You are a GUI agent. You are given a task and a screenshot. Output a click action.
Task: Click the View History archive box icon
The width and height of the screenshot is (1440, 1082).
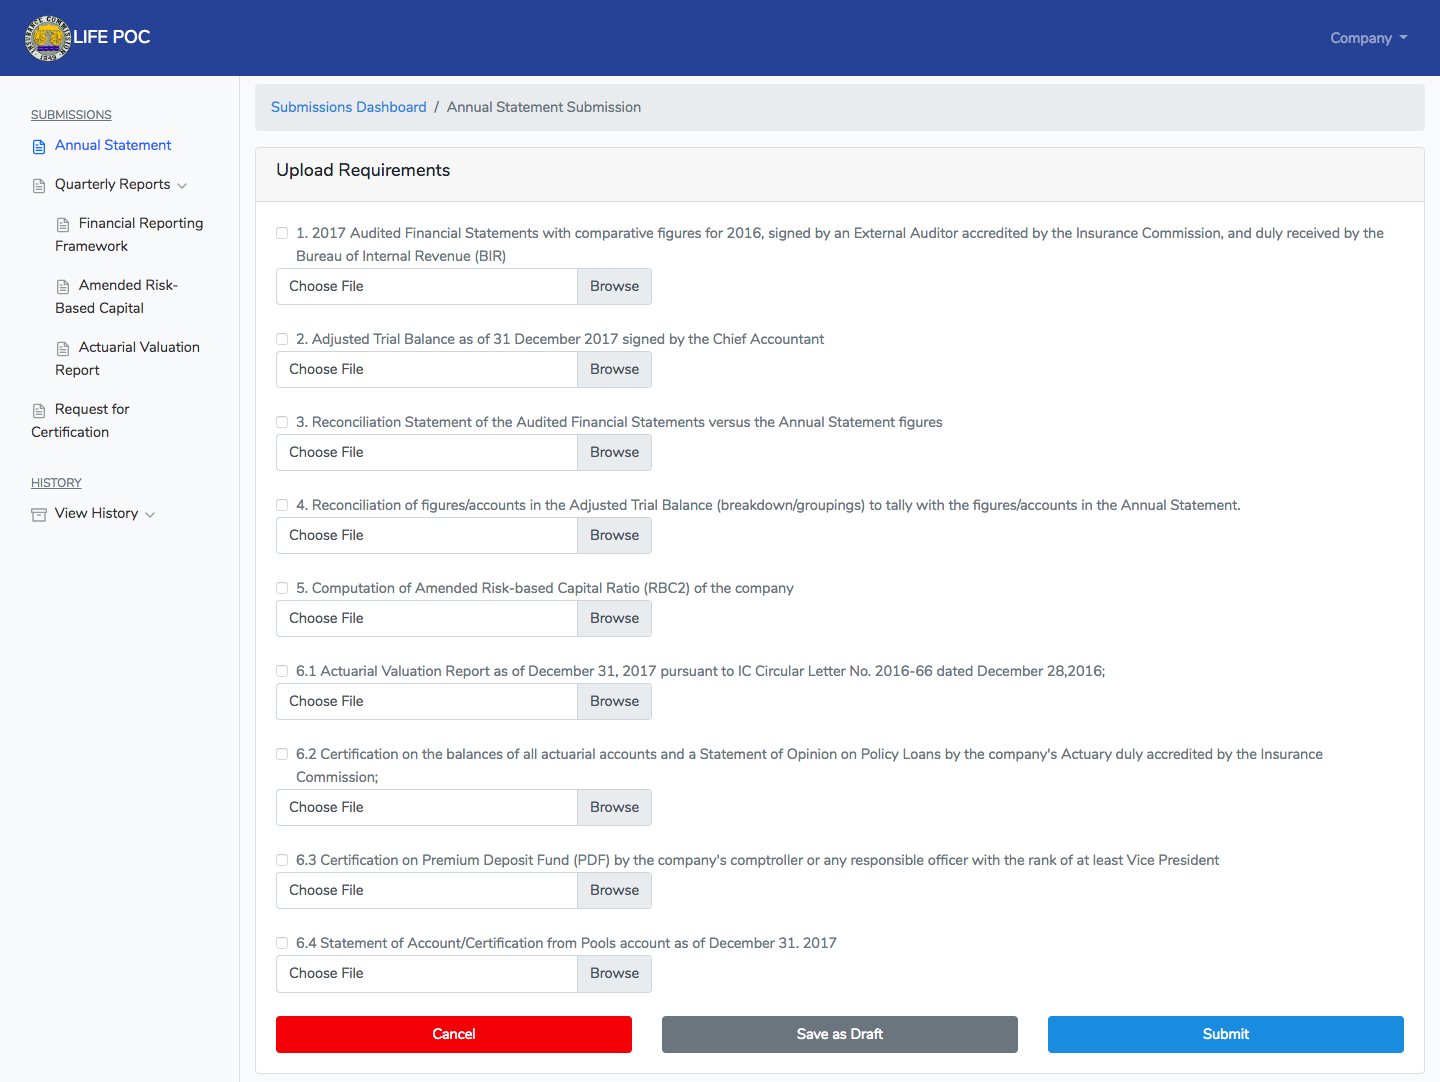pyautogui.click(x=39, y=515)
